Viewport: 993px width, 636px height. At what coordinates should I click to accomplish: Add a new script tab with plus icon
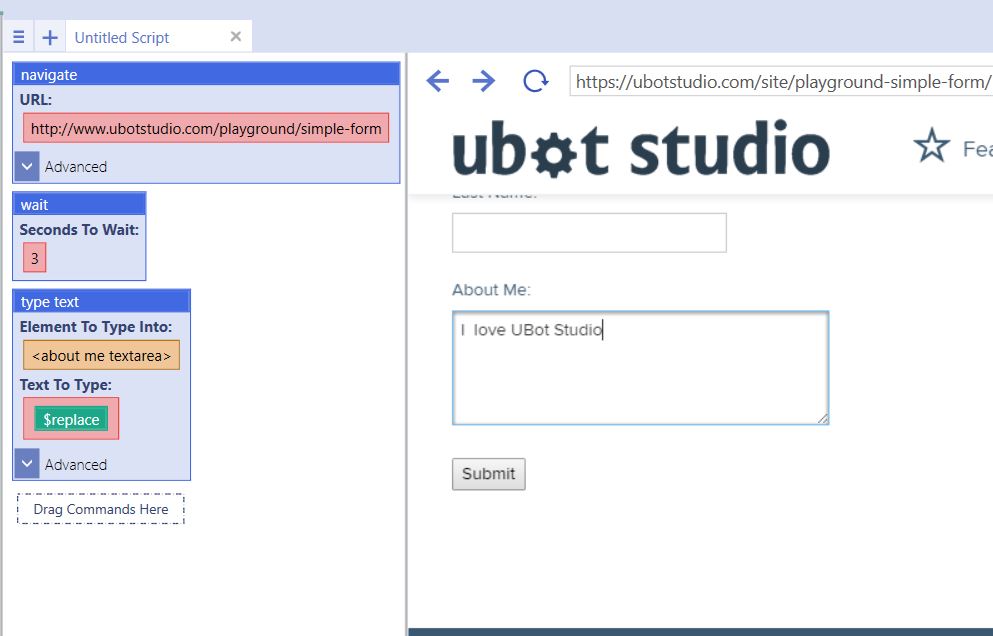tap(50, 37)
